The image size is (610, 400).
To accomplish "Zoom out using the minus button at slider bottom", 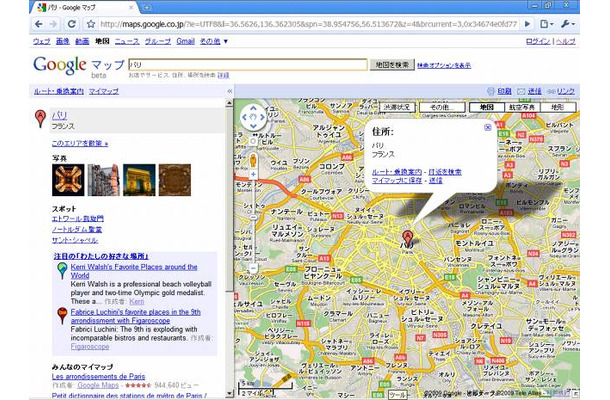I will point(253,268).
